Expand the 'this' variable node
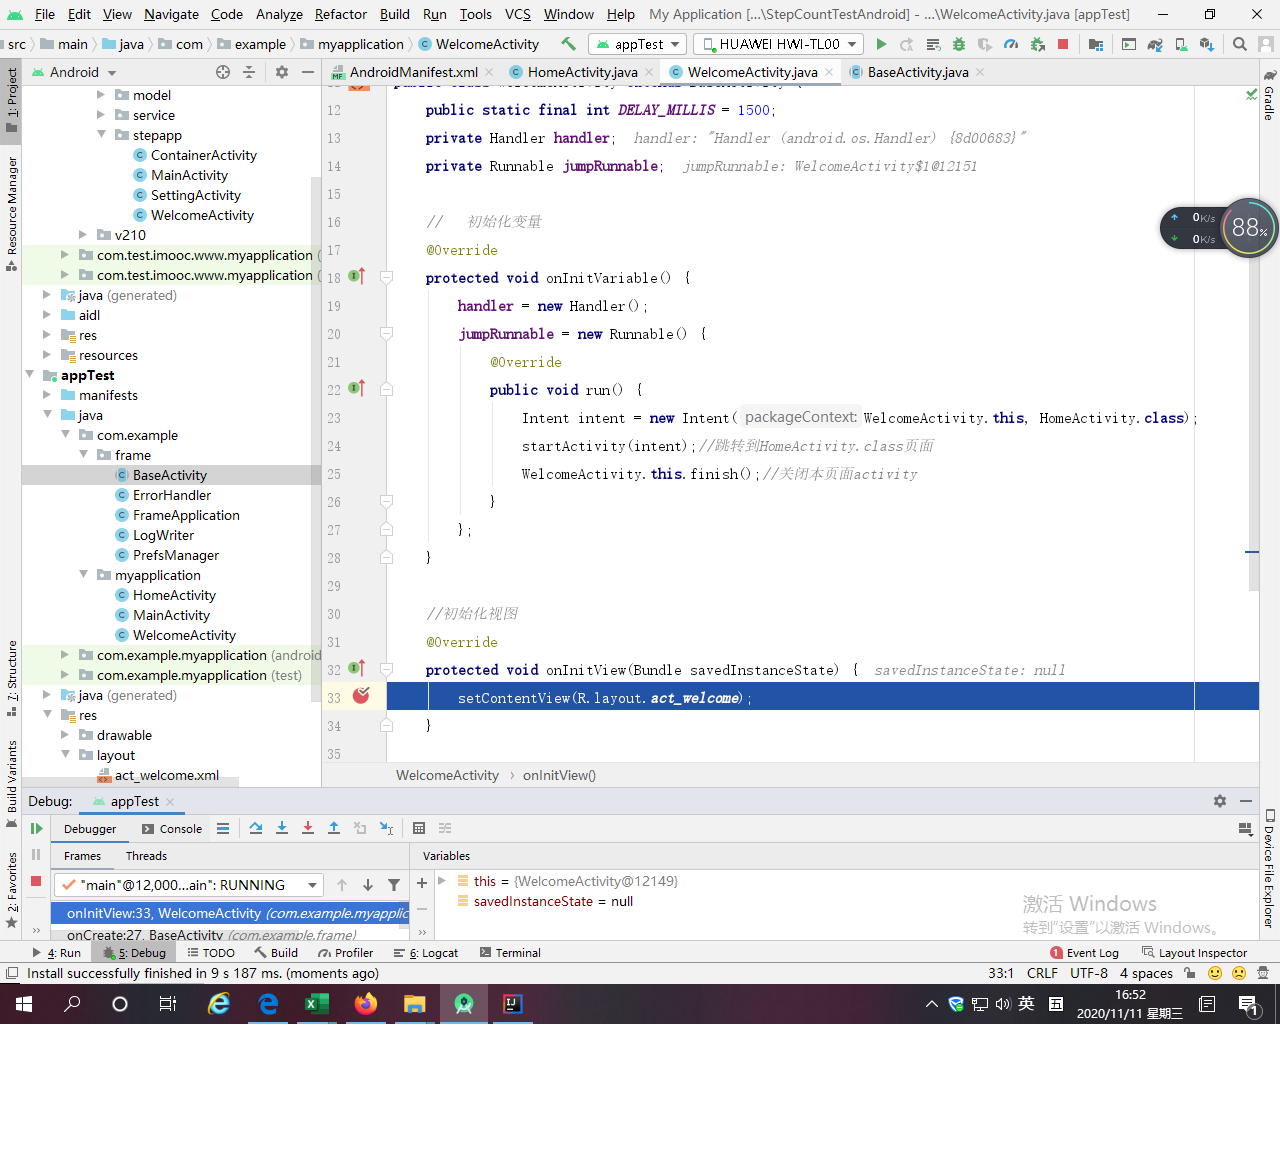The image size is (1280, 1152). coord(442,881)
